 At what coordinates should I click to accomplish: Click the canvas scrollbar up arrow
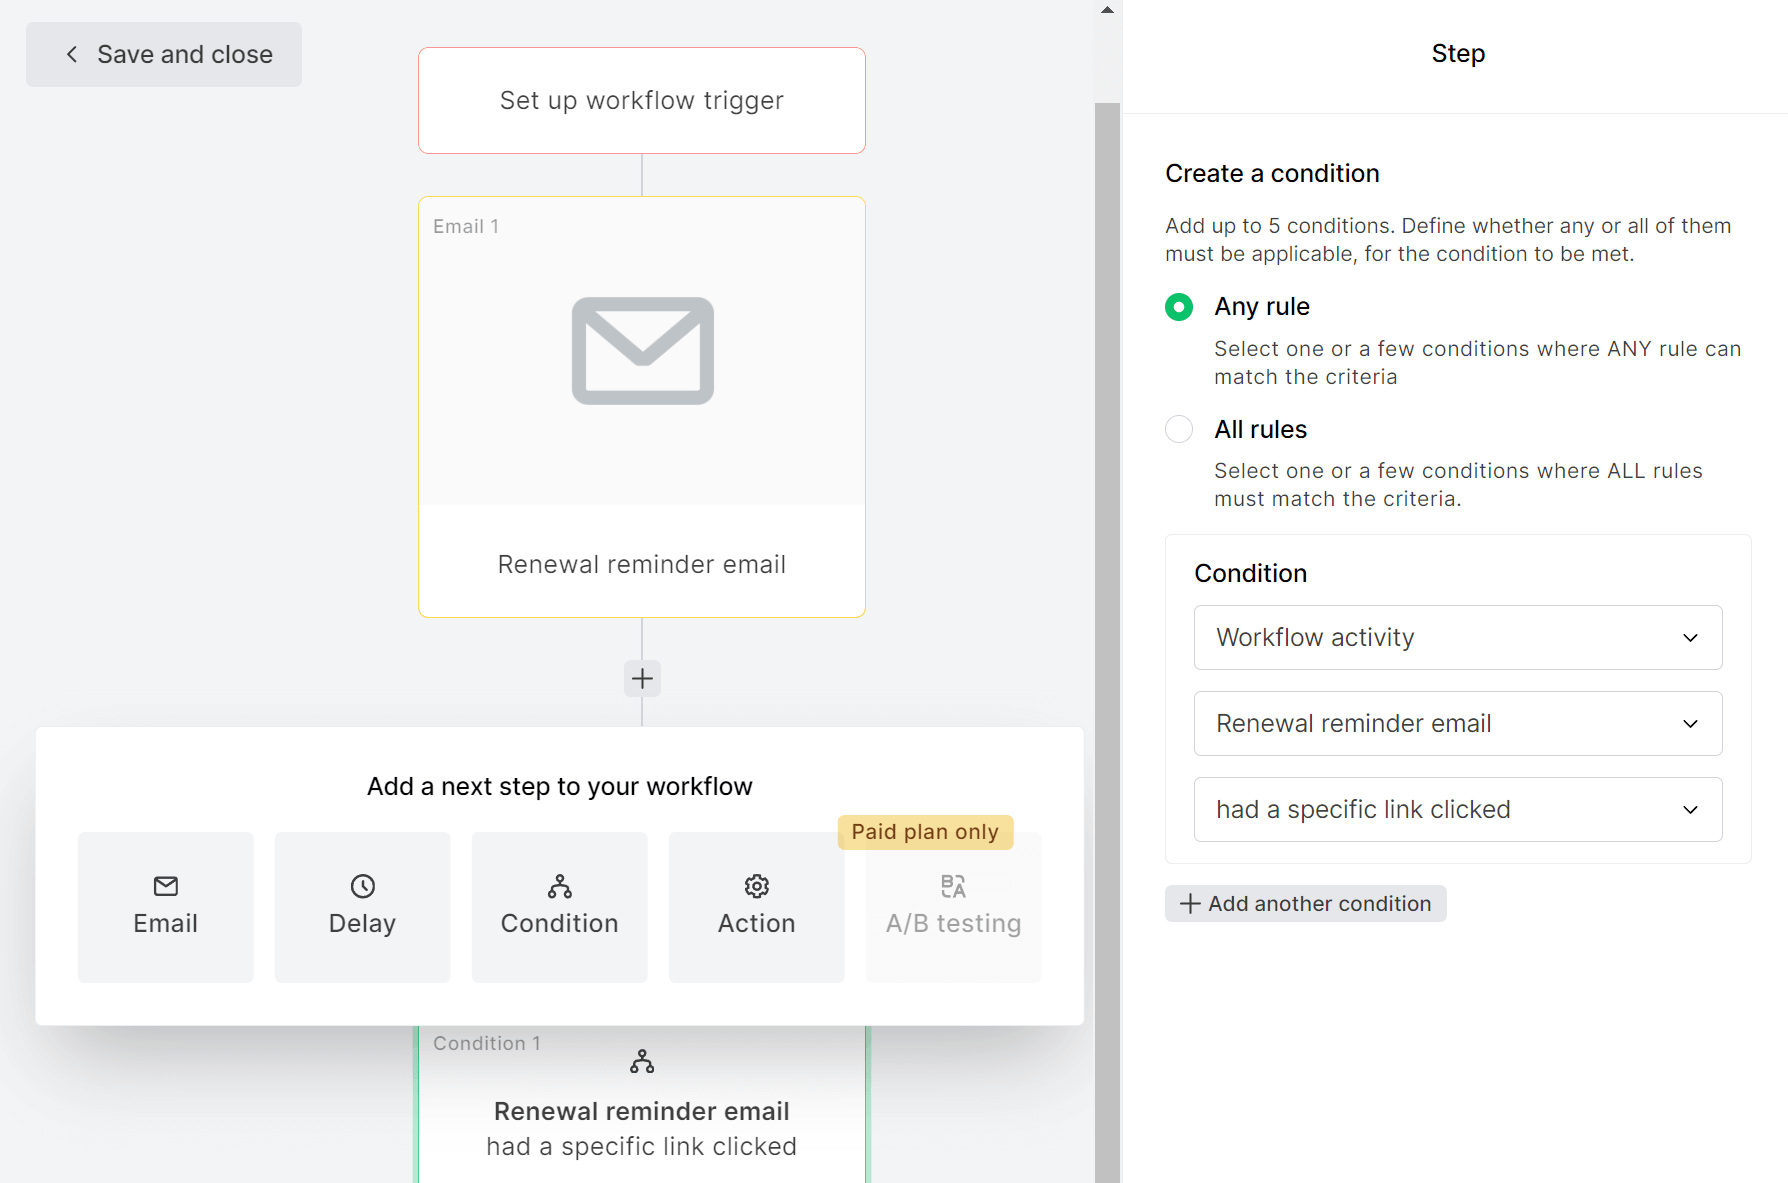point(1107,10)
